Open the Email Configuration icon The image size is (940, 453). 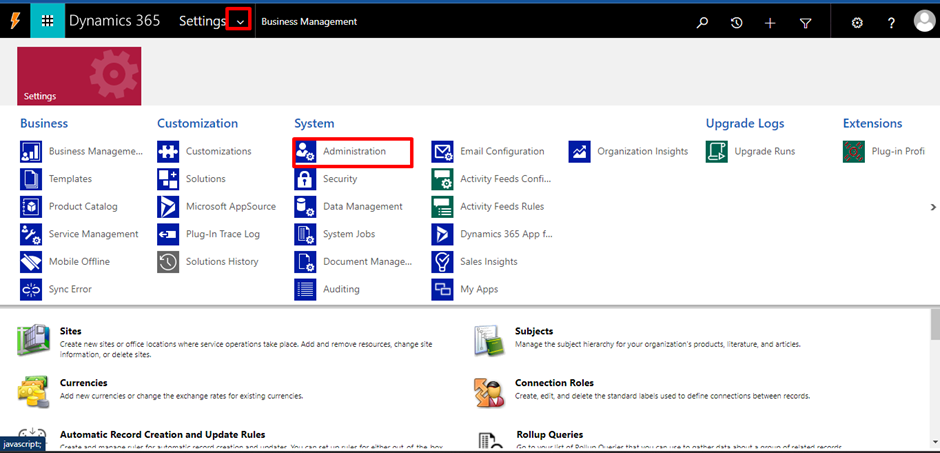coord(442,152)
